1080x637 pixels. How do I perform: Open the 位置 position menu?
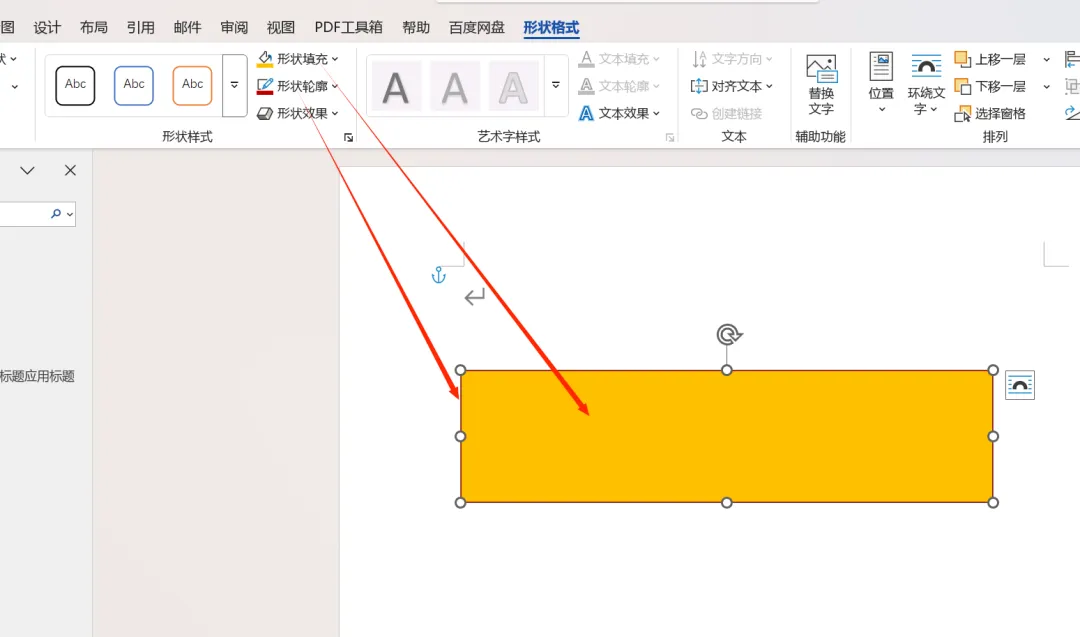881,83
